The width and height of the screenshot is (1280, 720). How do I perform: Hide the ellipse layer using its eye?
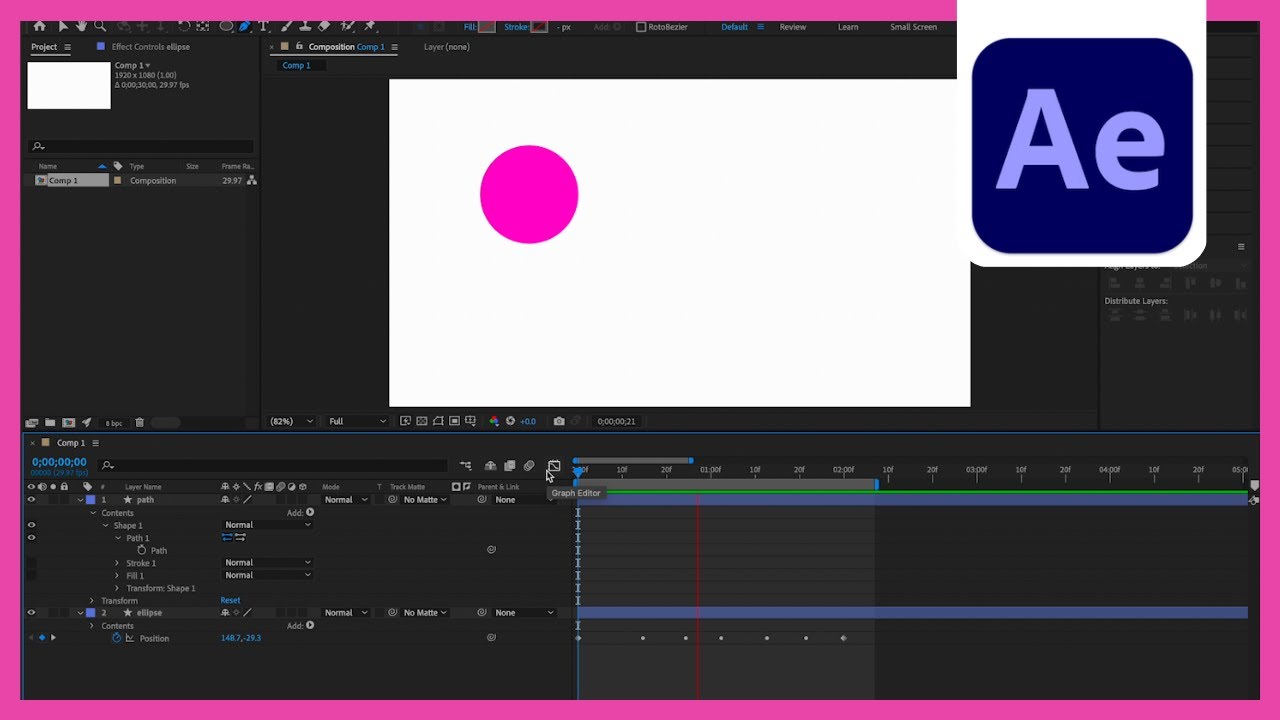click(x=31, y=613)
